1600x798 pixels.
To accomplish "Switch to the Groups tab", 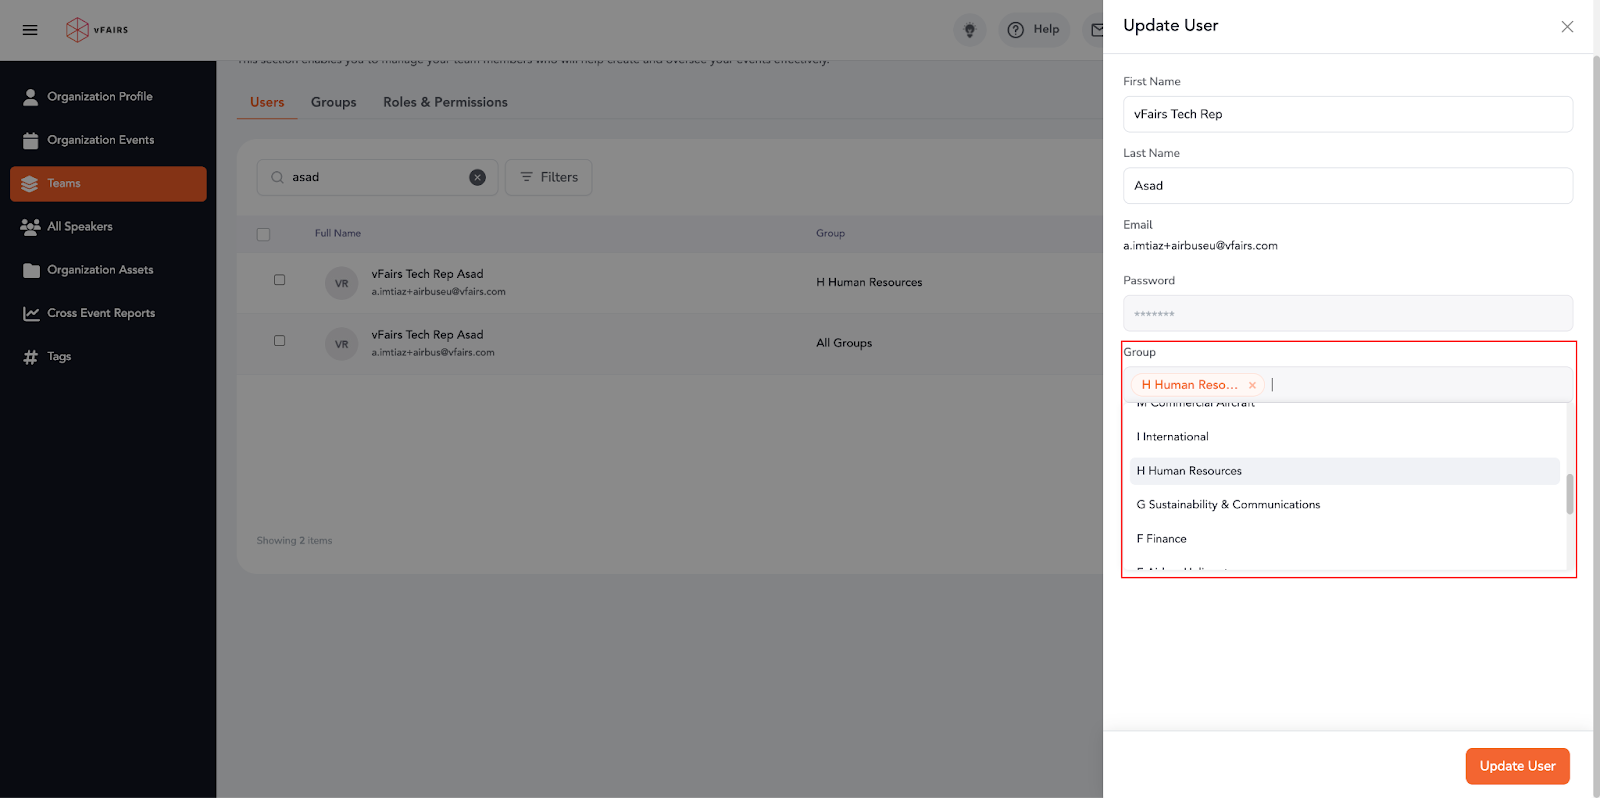I will [333, 102].
